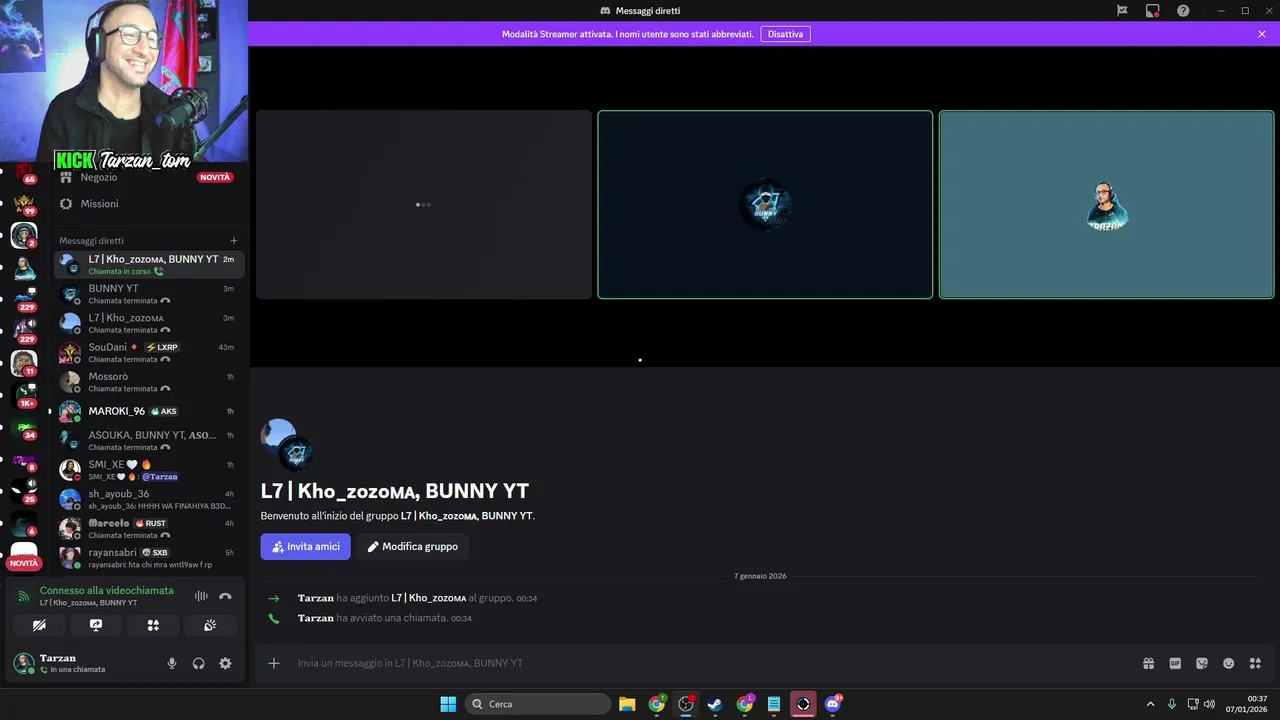Select BUNNY YT direct message
Image resolution: width=1280 pixels, height=720 pixels.
148,294
